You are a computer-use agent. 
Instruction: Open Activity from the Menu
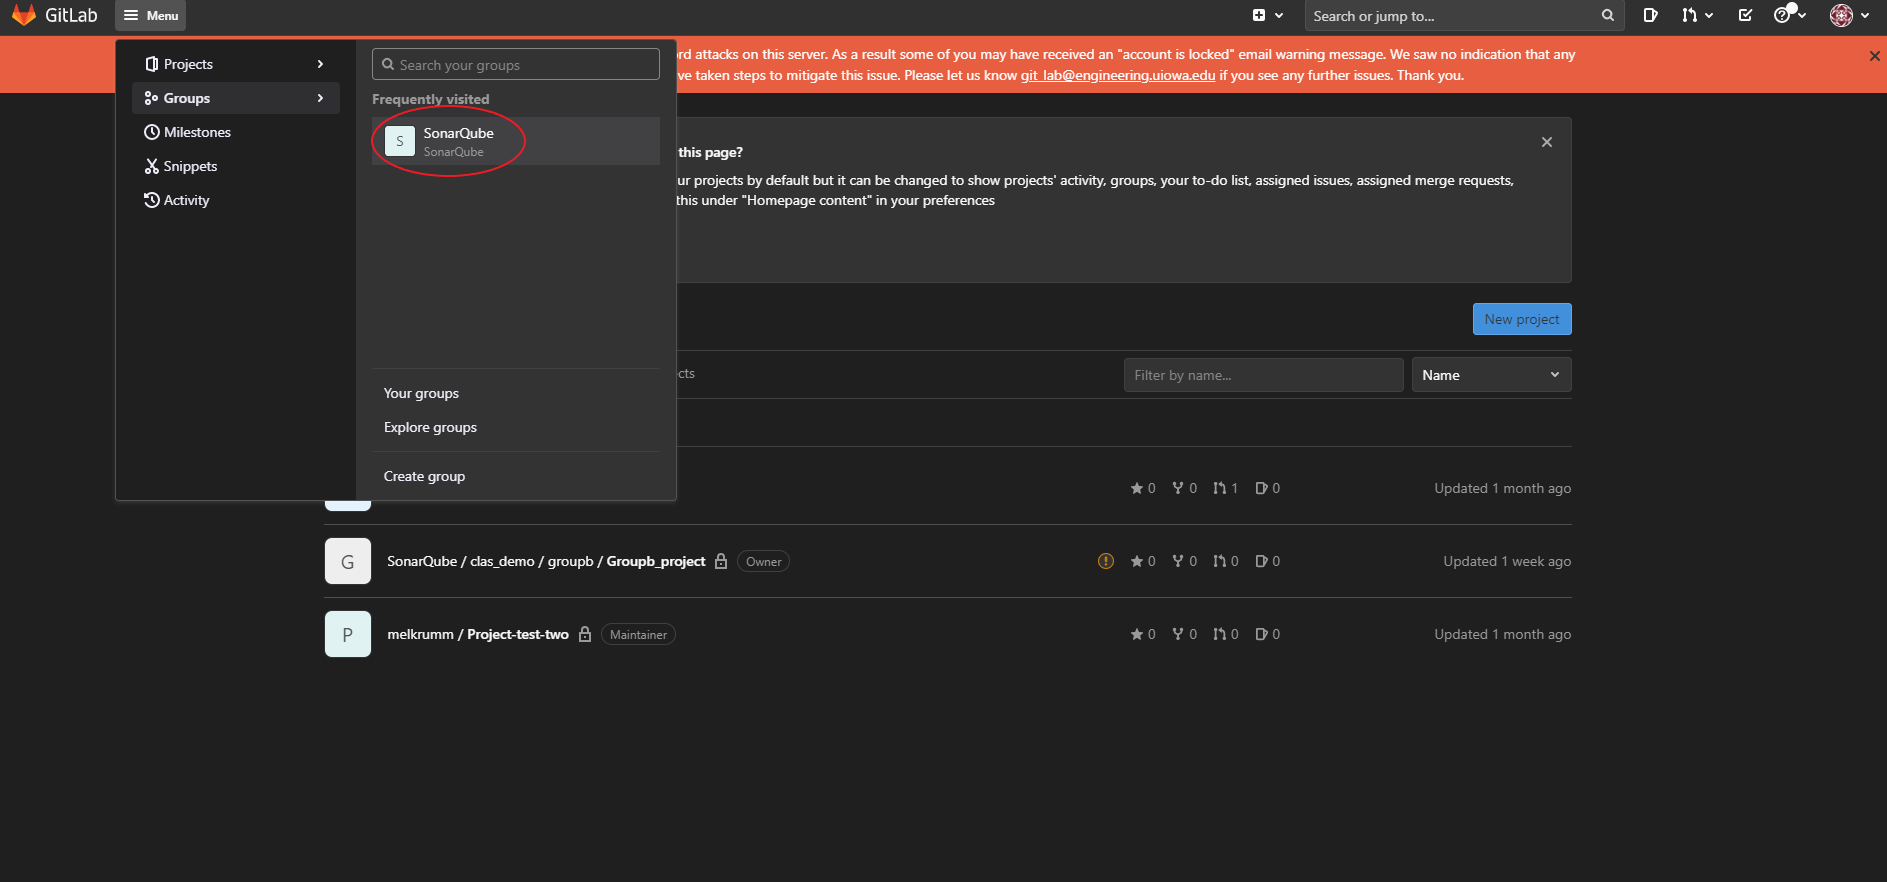point(186,200)
